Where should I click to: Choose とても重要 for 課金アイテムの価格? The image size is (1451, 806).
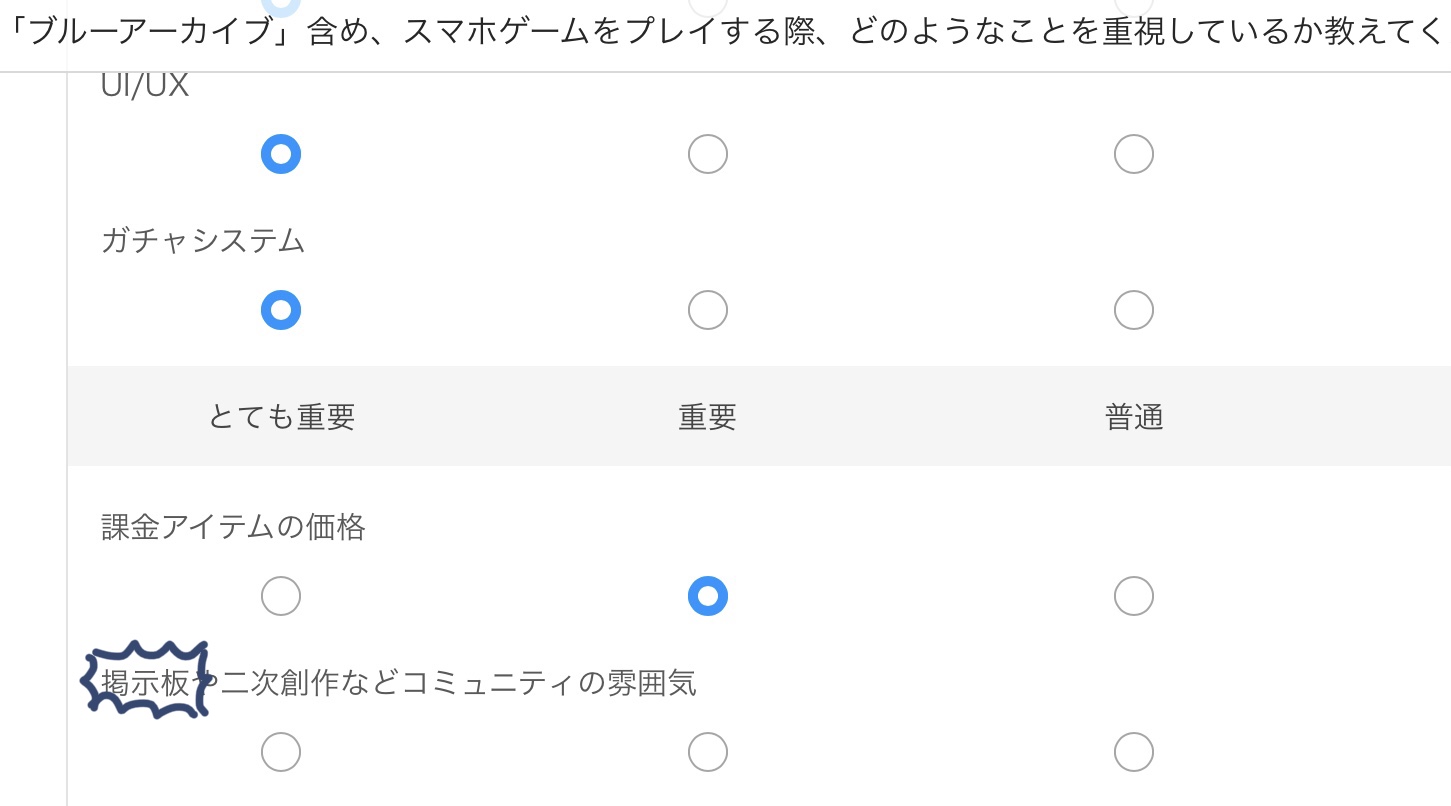(x=281, y=596)
